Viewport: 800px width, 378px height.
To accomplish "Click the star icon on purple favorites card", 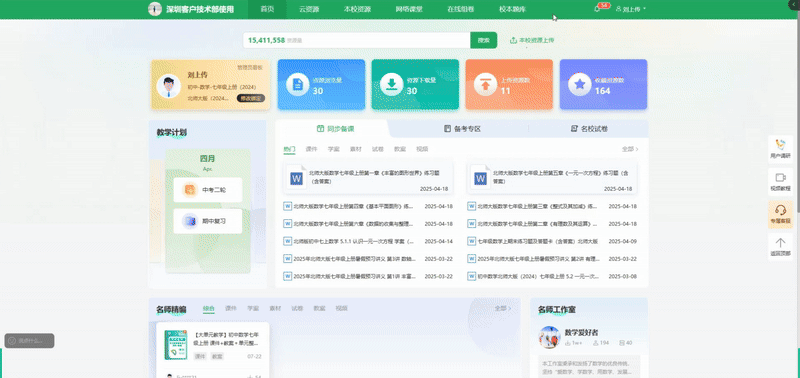I will (580, 84).
